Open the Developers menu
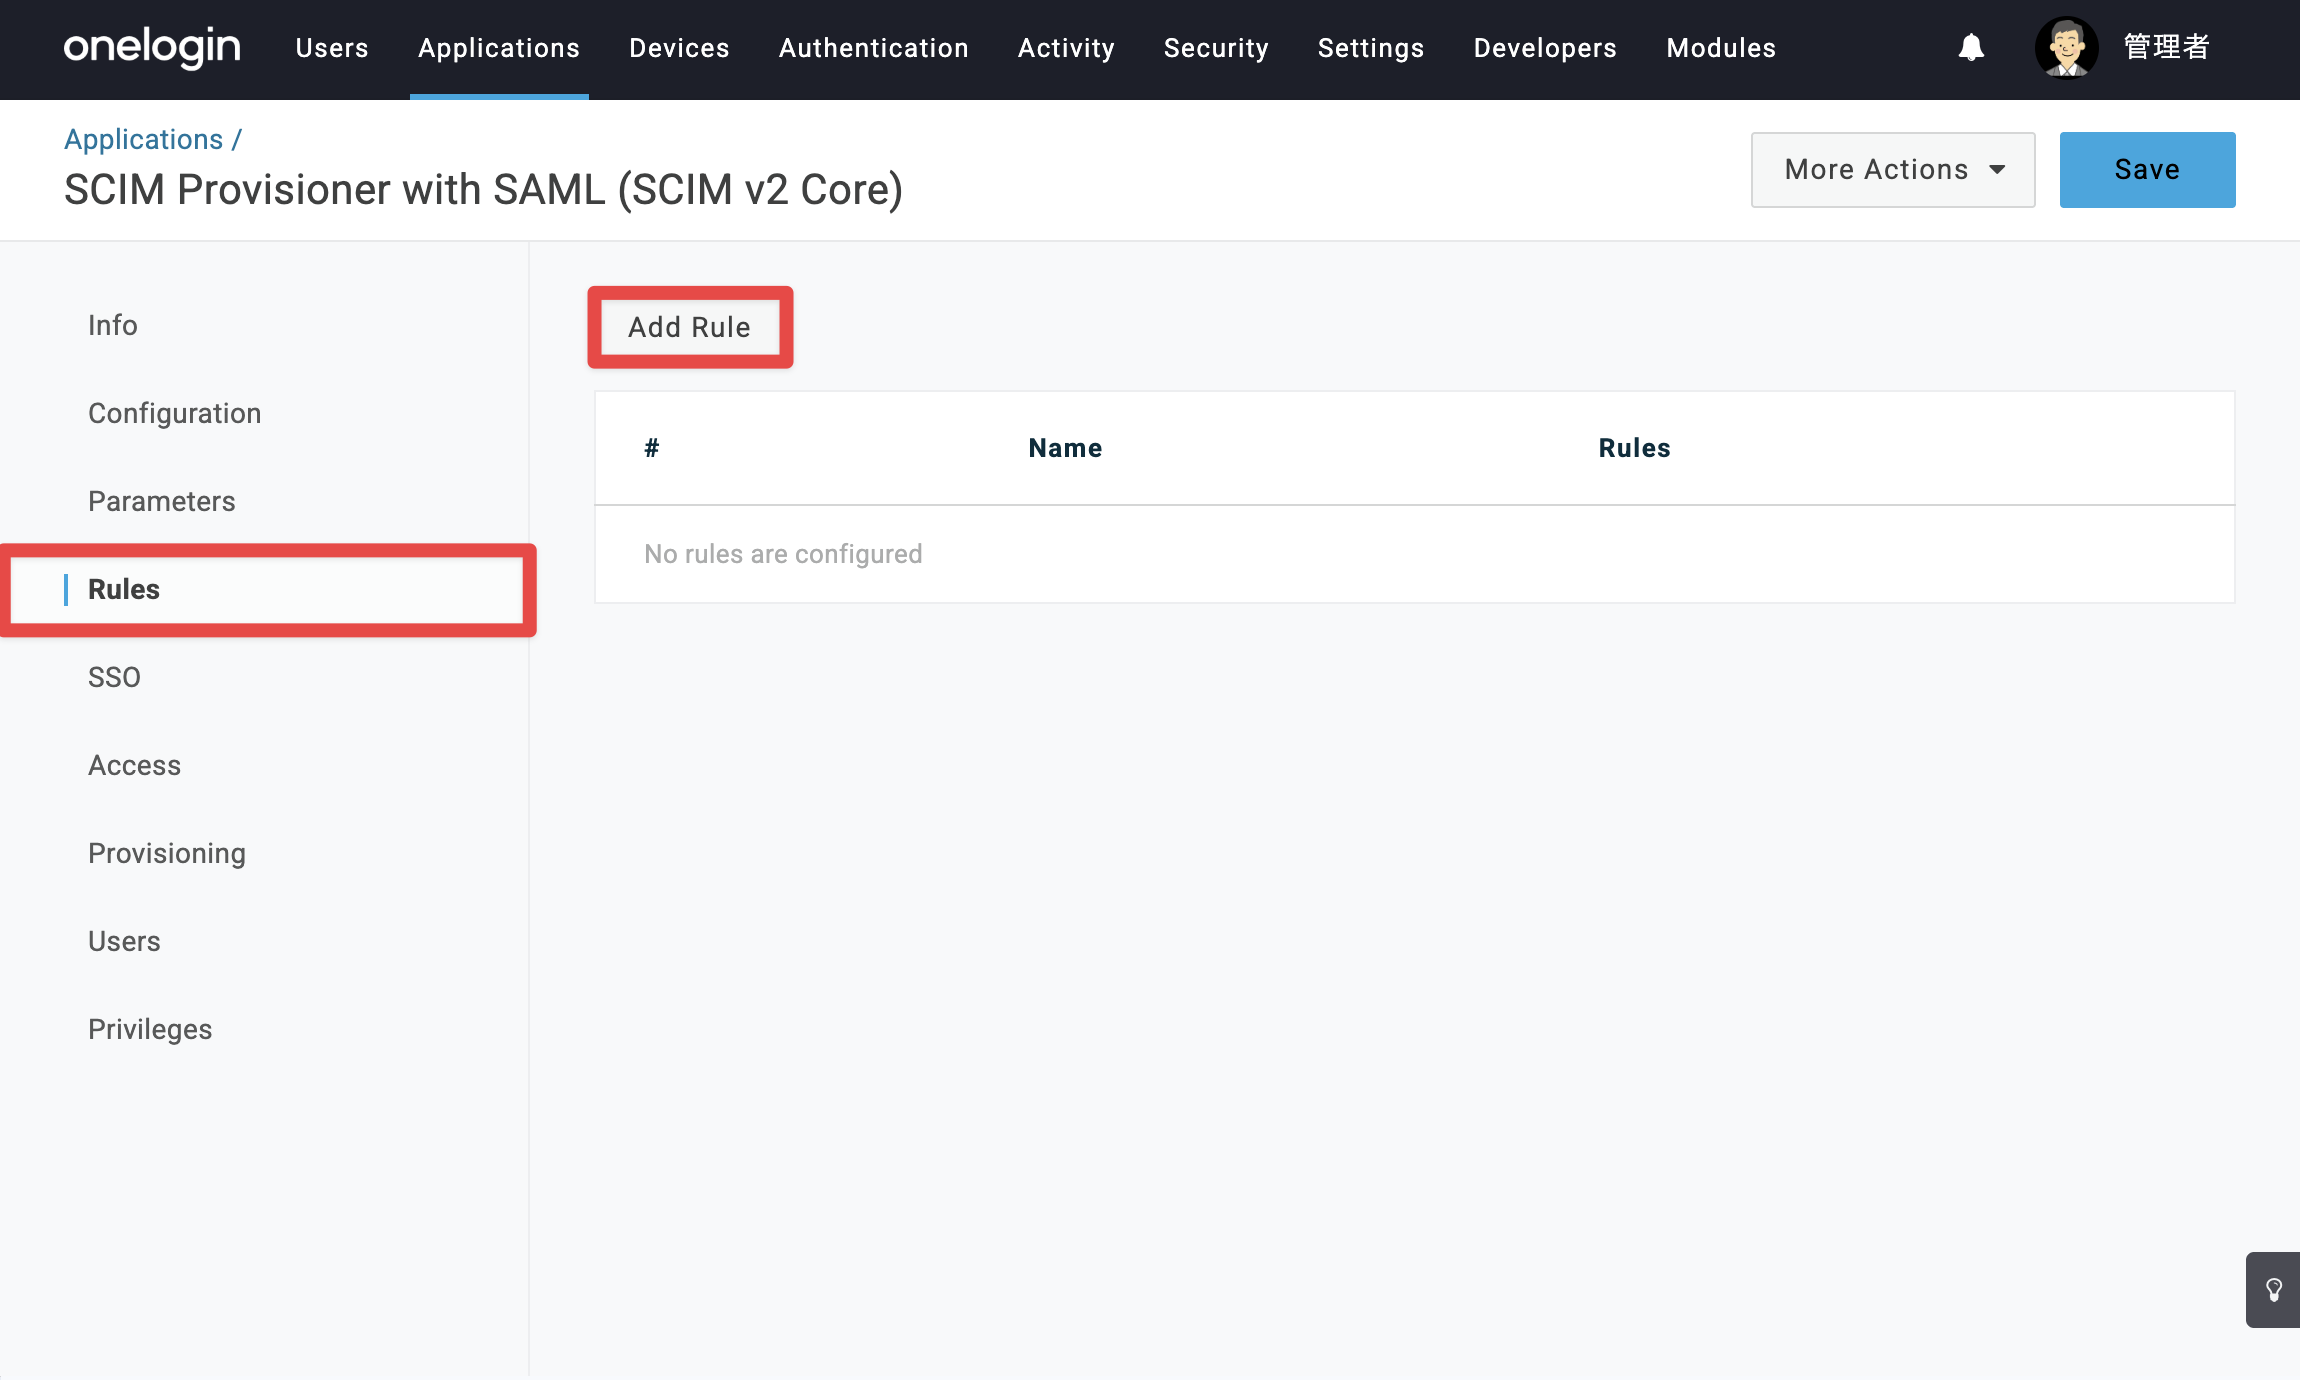Image resolution: width=2300 pixels, height=1380 pixels. click(1545, 48)
